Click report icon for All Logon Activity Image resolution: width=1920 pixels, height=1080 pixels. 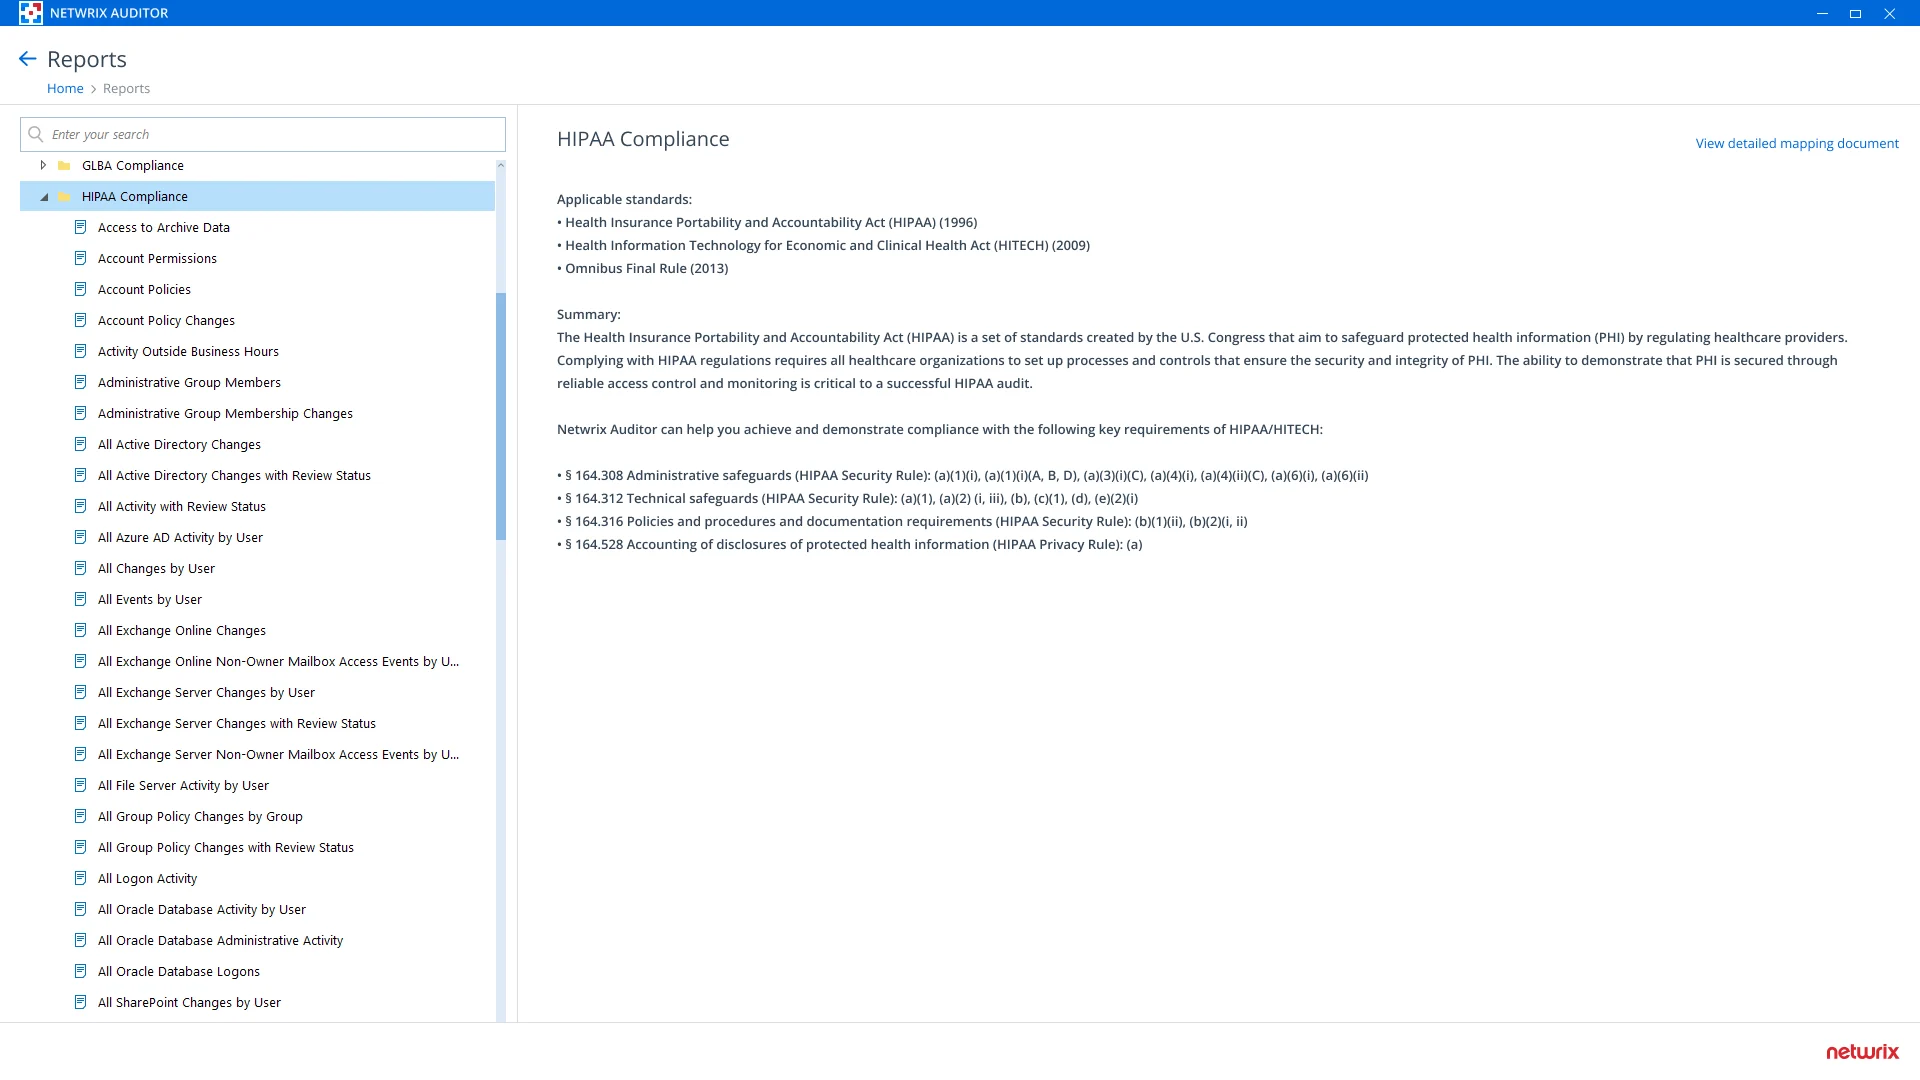click(x=81, y=878)
